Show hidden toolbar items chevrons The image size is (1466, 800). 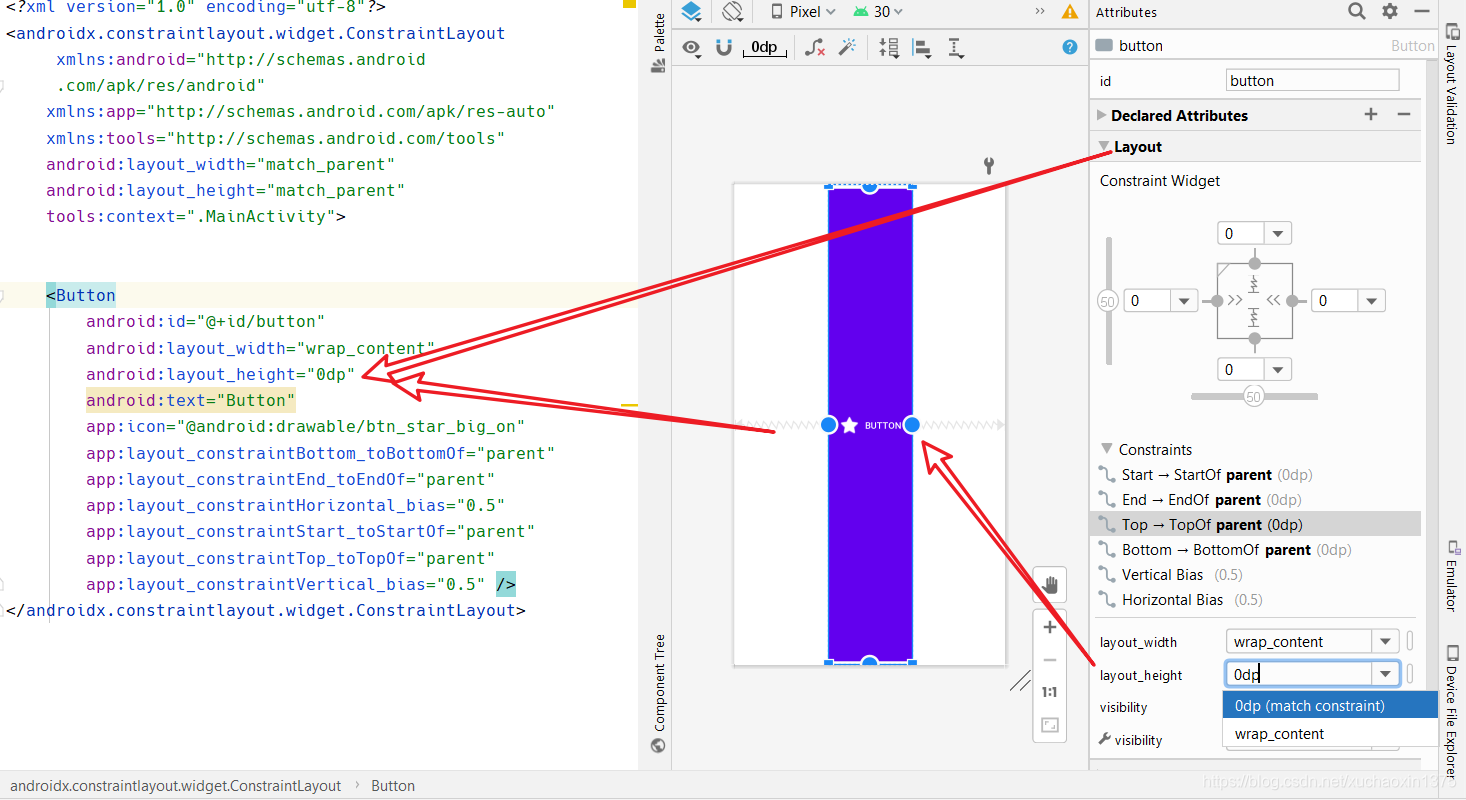point(1040,11)
